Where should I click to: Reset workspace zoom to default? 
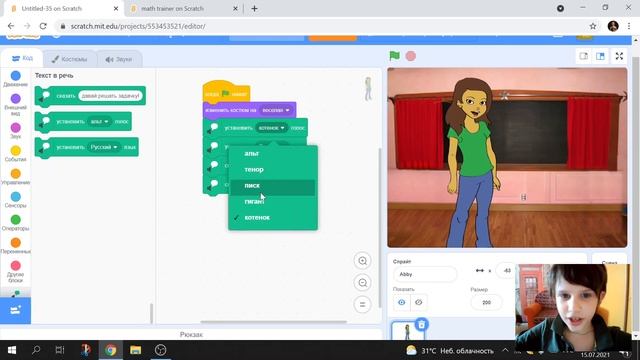click(362, 304)
